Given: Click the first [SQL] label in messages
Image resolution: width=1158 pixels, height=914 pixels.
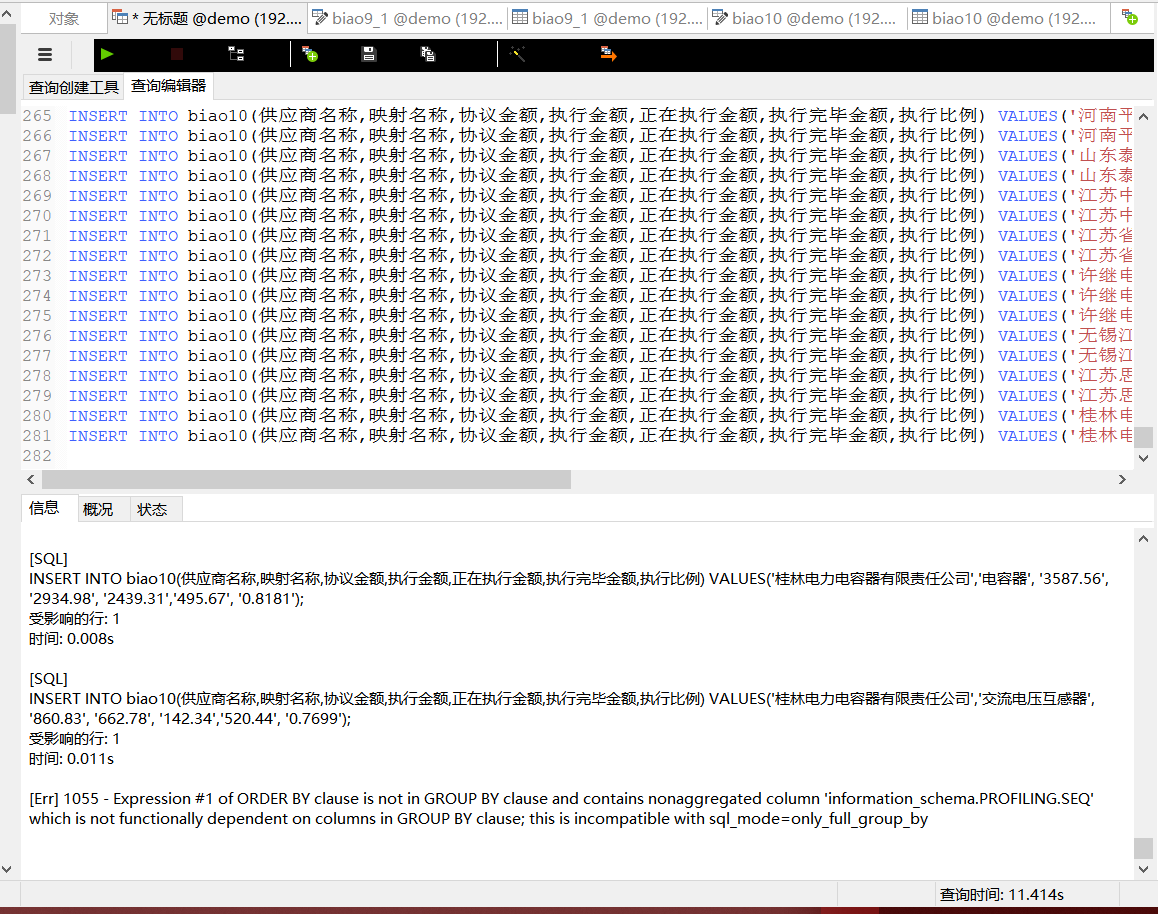Looking at the screenshot, I should pos(48,559).
